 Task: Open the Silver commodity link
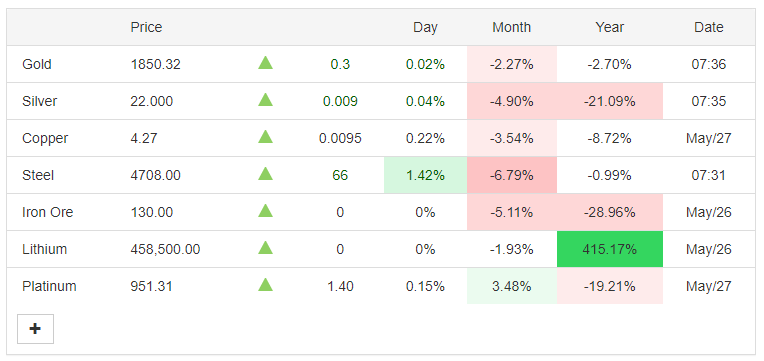[39, 101]
